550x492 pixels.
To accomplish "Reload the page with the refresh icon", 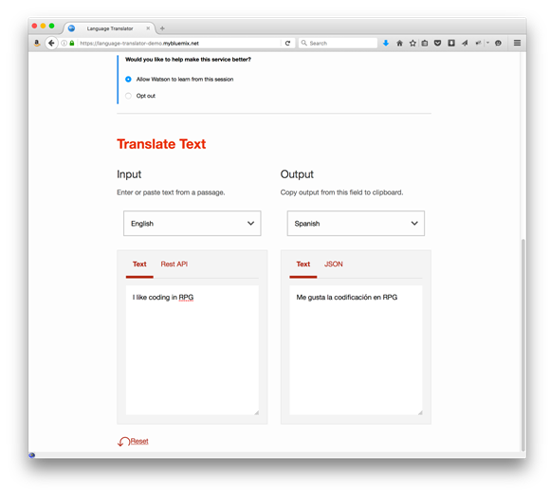I will pos(288,43).
